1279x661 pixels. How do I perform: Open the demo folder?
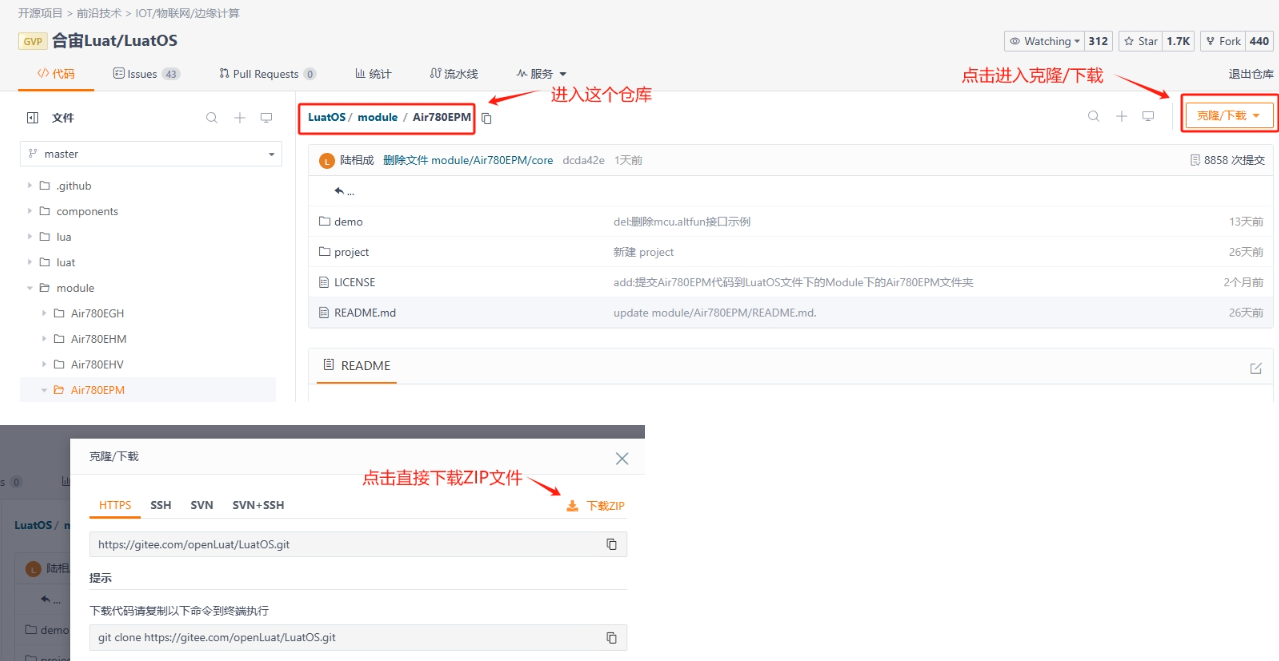pos(348,222)
